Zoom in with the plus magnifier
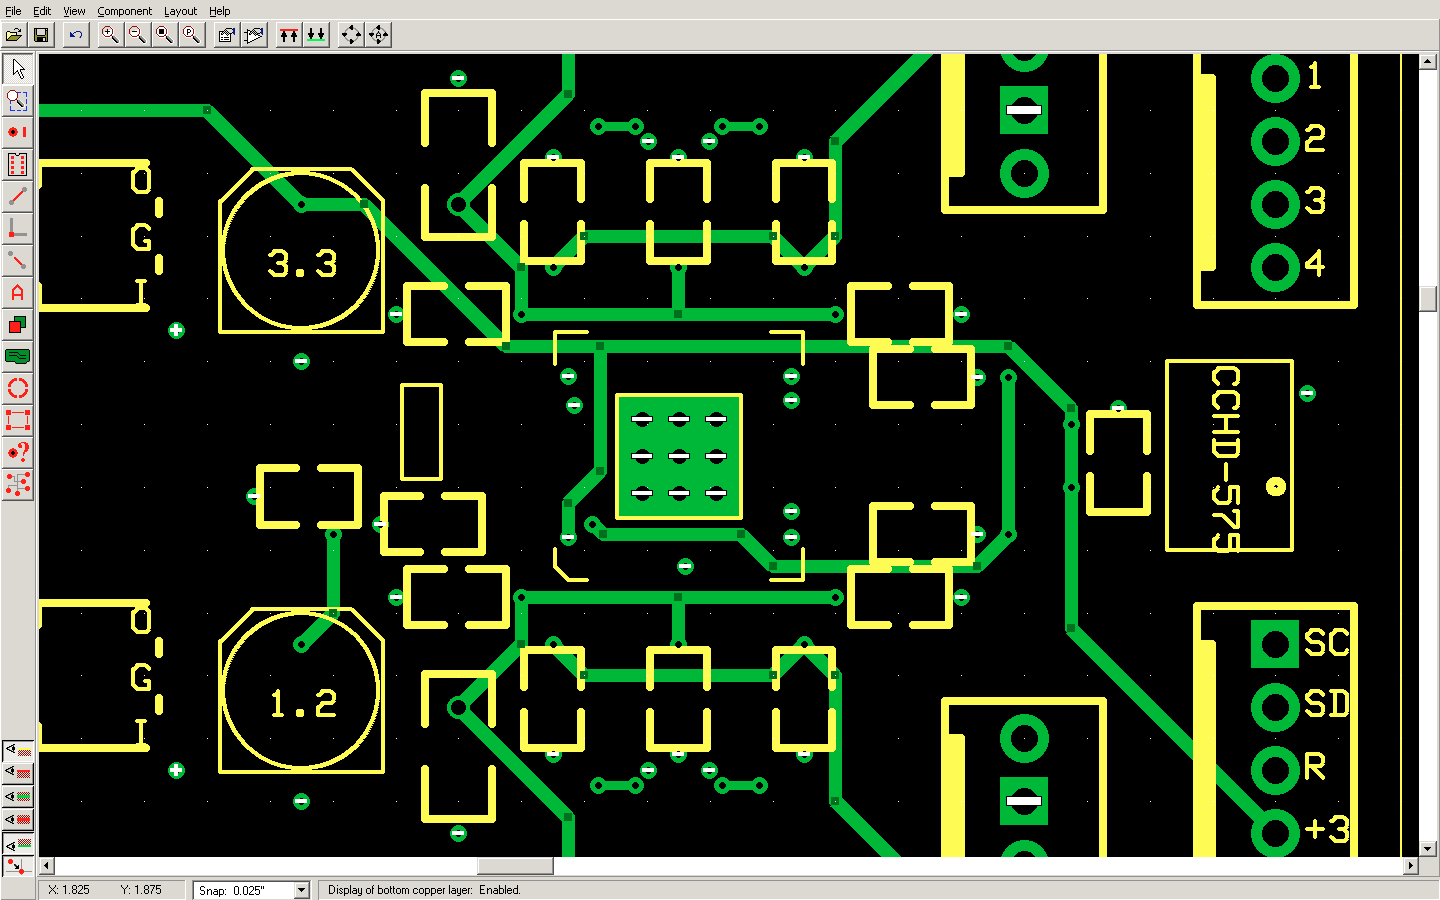The width and height of the screenshot is (1440, 900). (110, 35)
